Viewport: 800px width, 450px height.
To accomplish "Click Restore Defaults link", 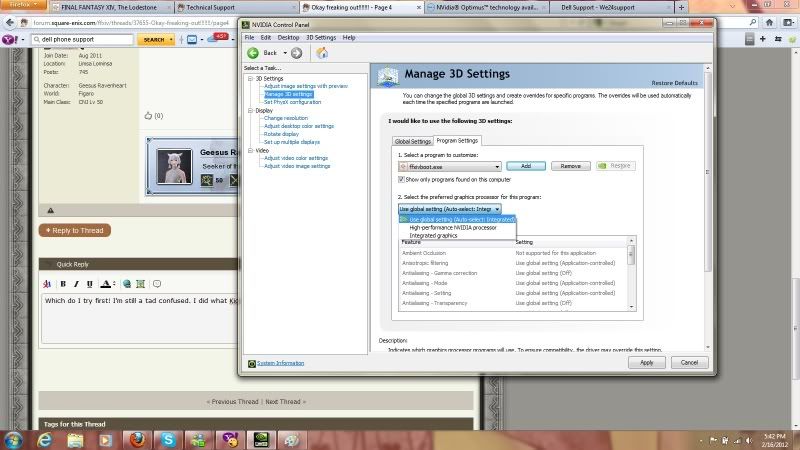I will [674, 83].
